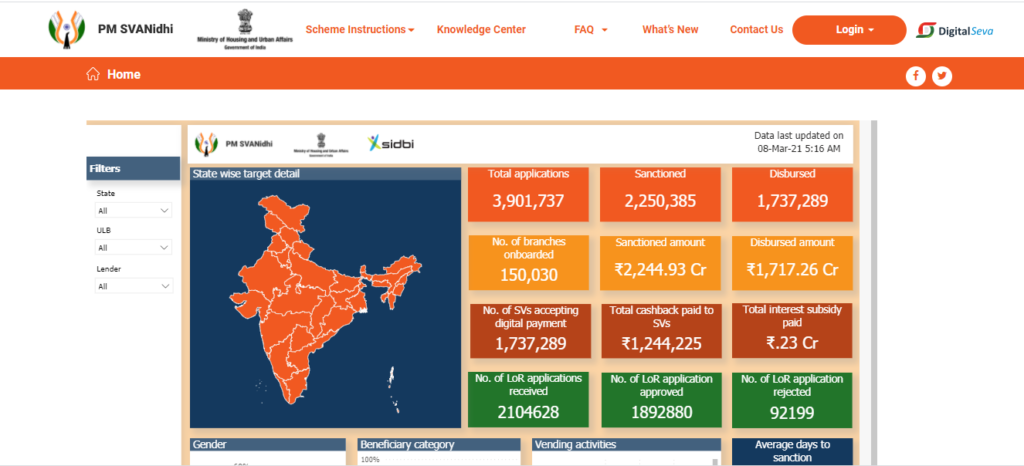Click the Ministry emblem inside the dashboard header

(x=321, y=144)
